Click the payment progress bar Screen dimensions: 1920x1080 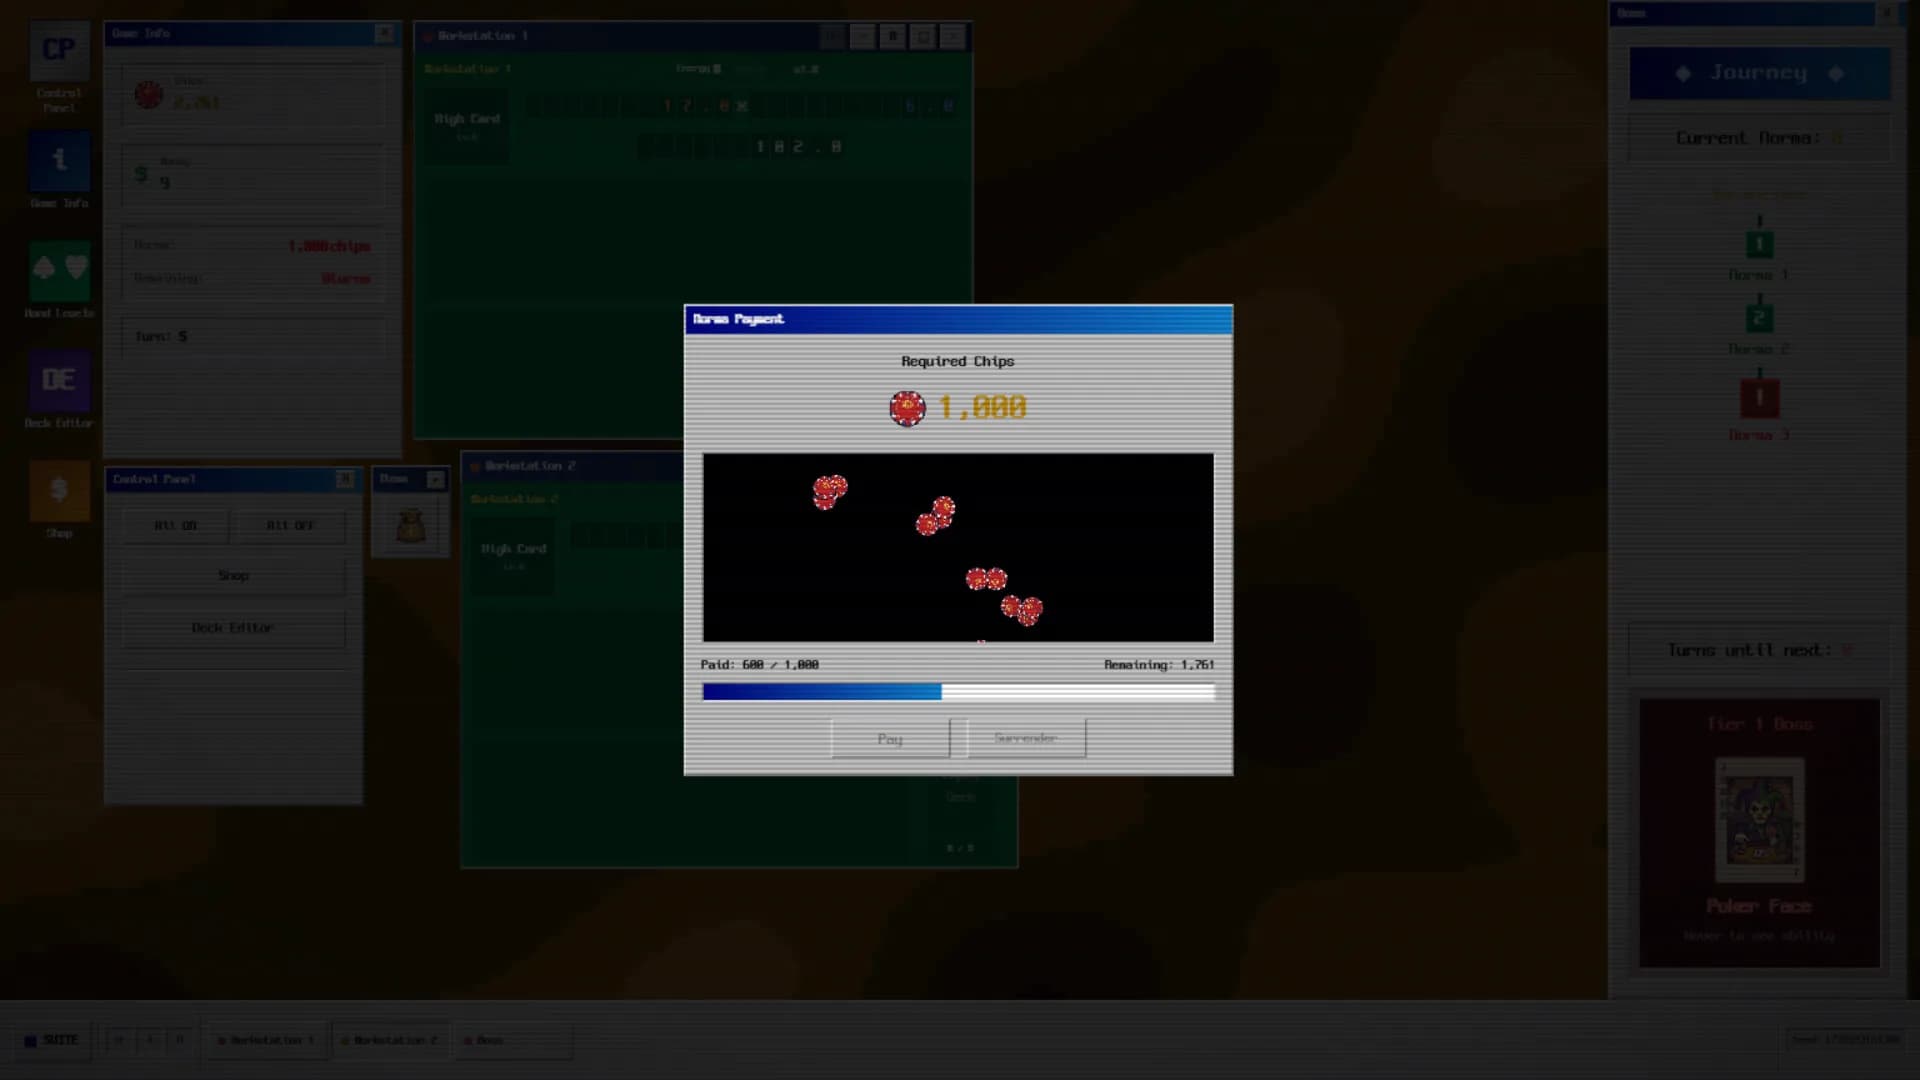958,692
